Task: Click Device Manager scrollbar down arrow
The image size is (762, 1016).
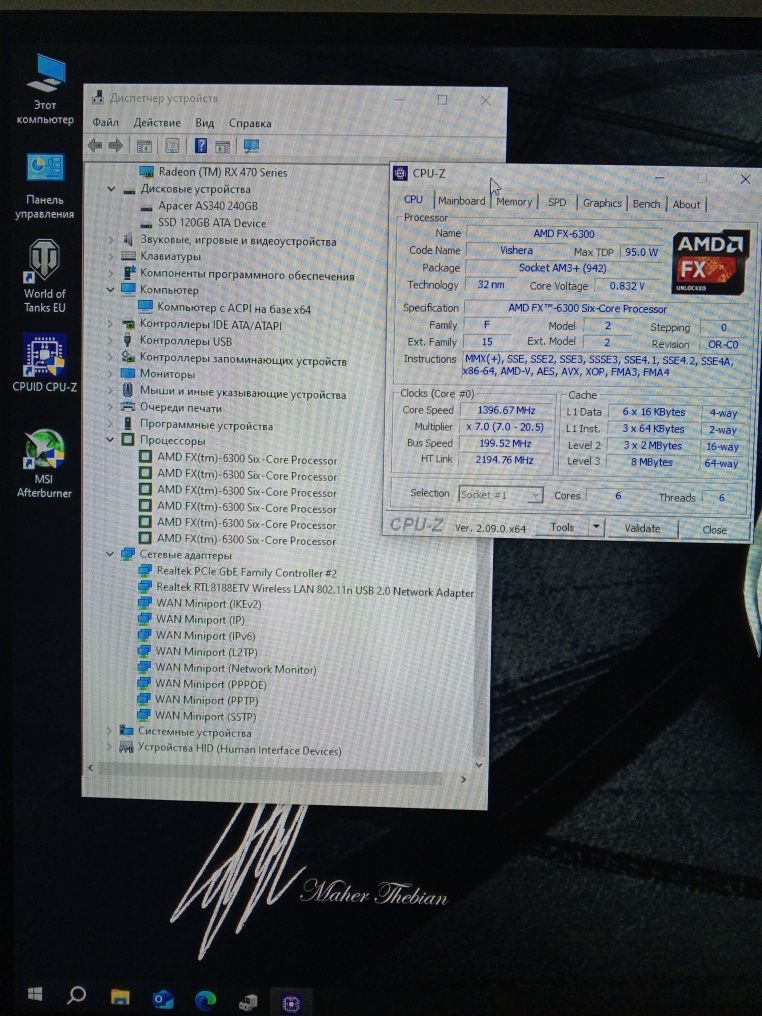Action: click(x=479, y=765)
